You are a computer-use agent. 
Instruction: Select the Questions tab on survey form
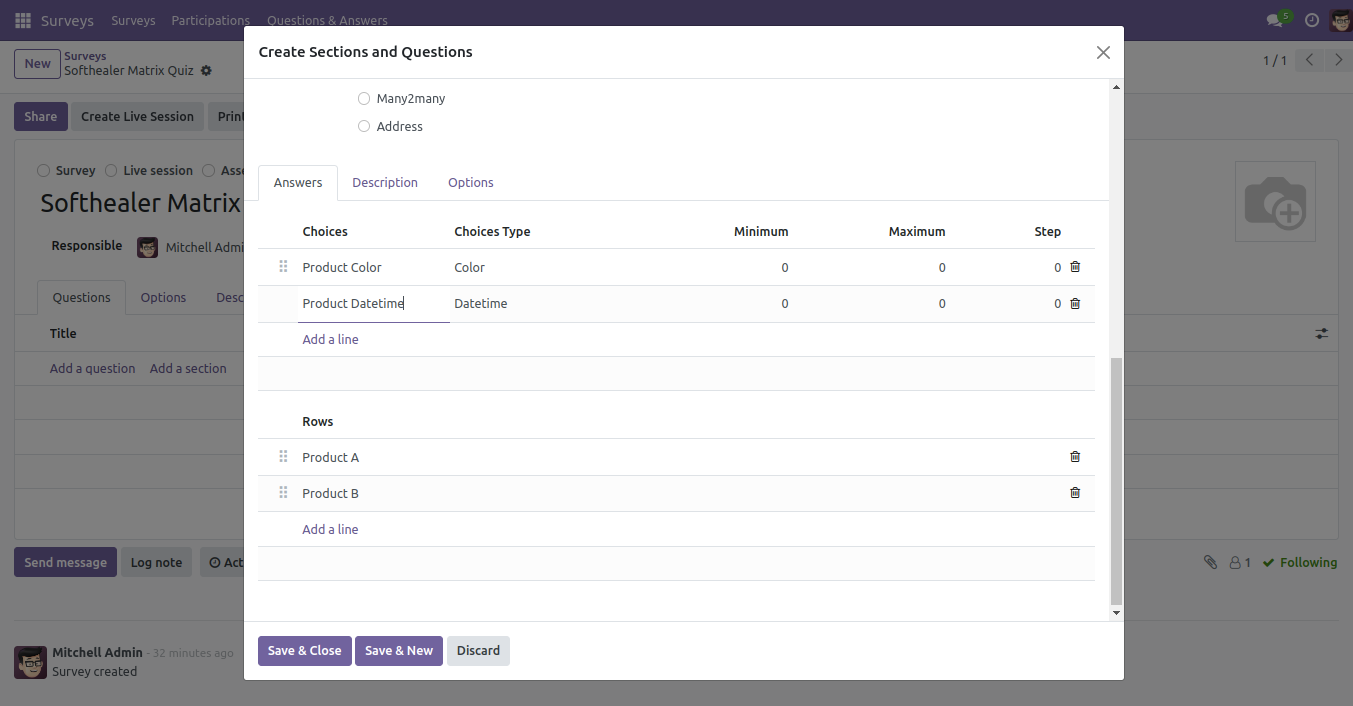[x=81, y=298]
